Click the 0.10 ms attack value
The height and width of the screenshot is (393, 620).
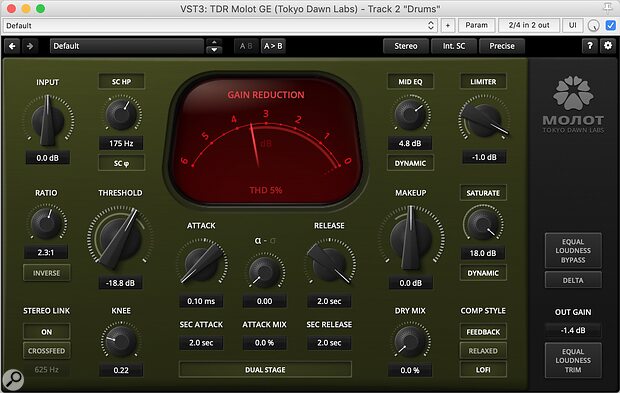point(201,301)
